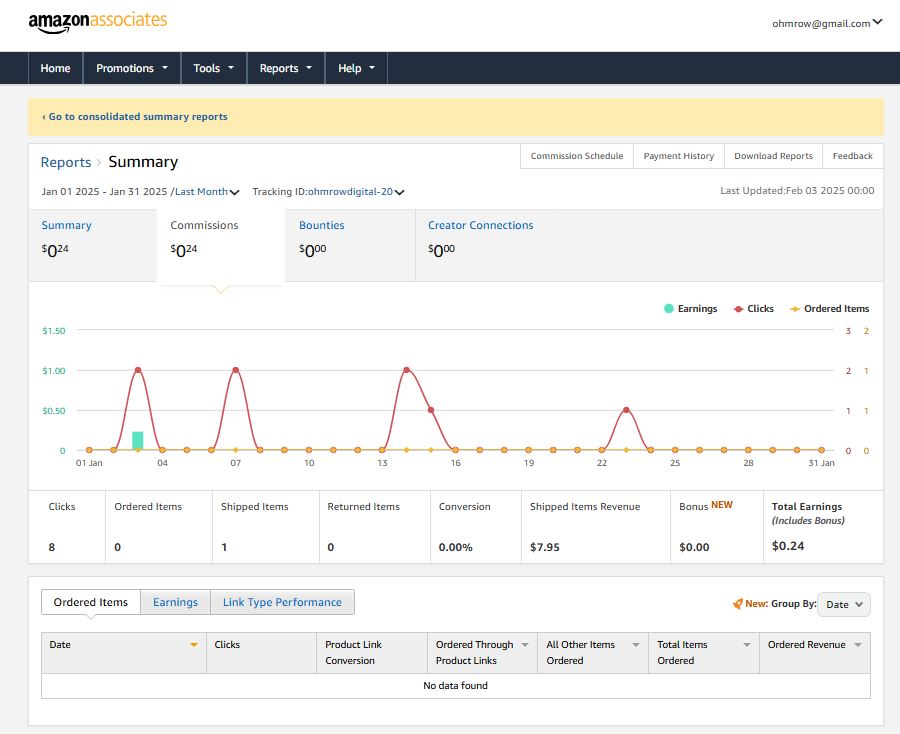
Task: Expand the Tracking ID ohmrowdigital-20 dropdown
Action: pyautogui.click(x=356, y=192)
